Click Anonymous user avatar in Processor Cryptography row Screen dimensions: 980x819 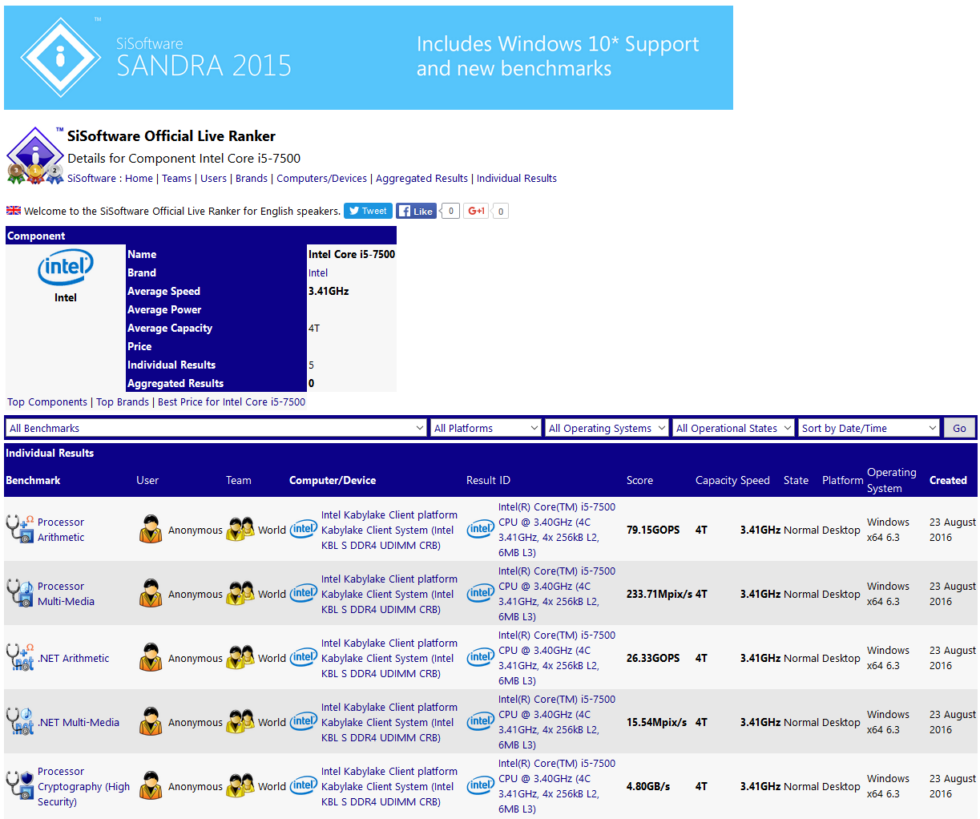point(151,786)
